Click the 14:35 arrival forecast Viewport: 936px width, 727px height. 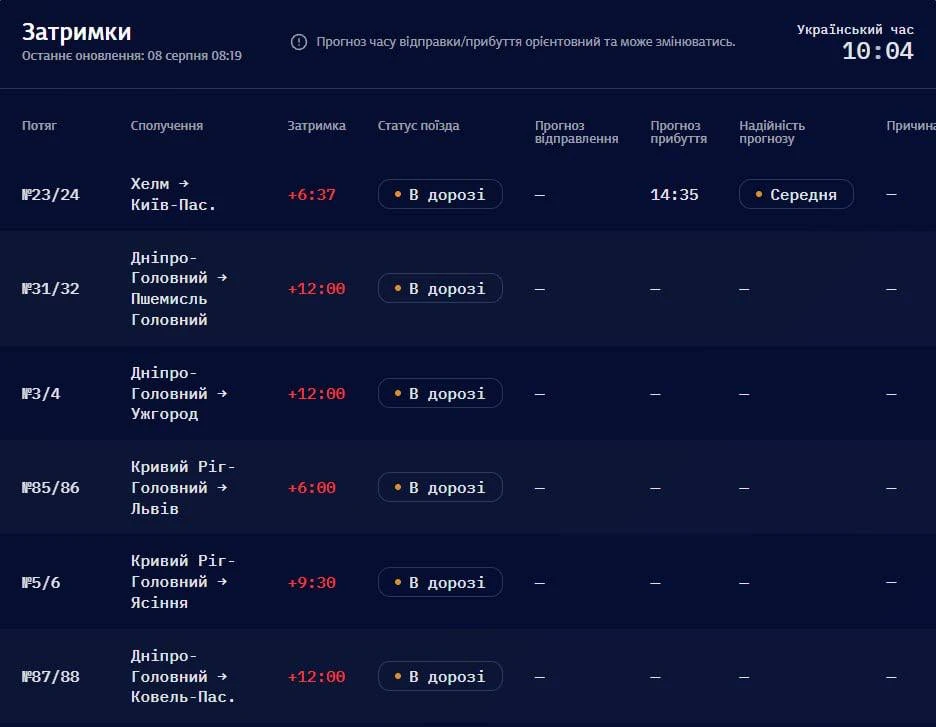[674, 195]
